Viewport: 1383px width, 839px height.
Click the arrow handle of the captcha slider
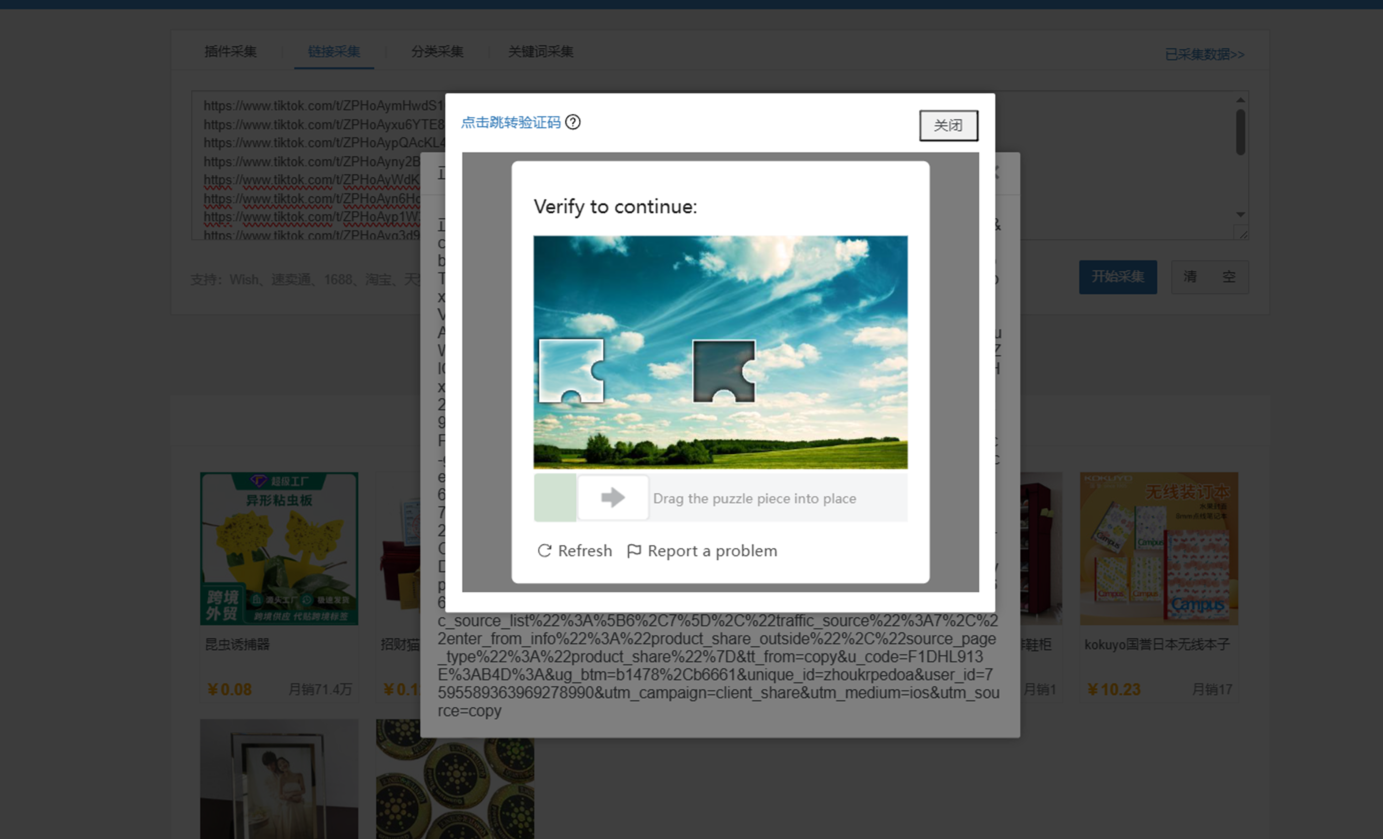613,498
